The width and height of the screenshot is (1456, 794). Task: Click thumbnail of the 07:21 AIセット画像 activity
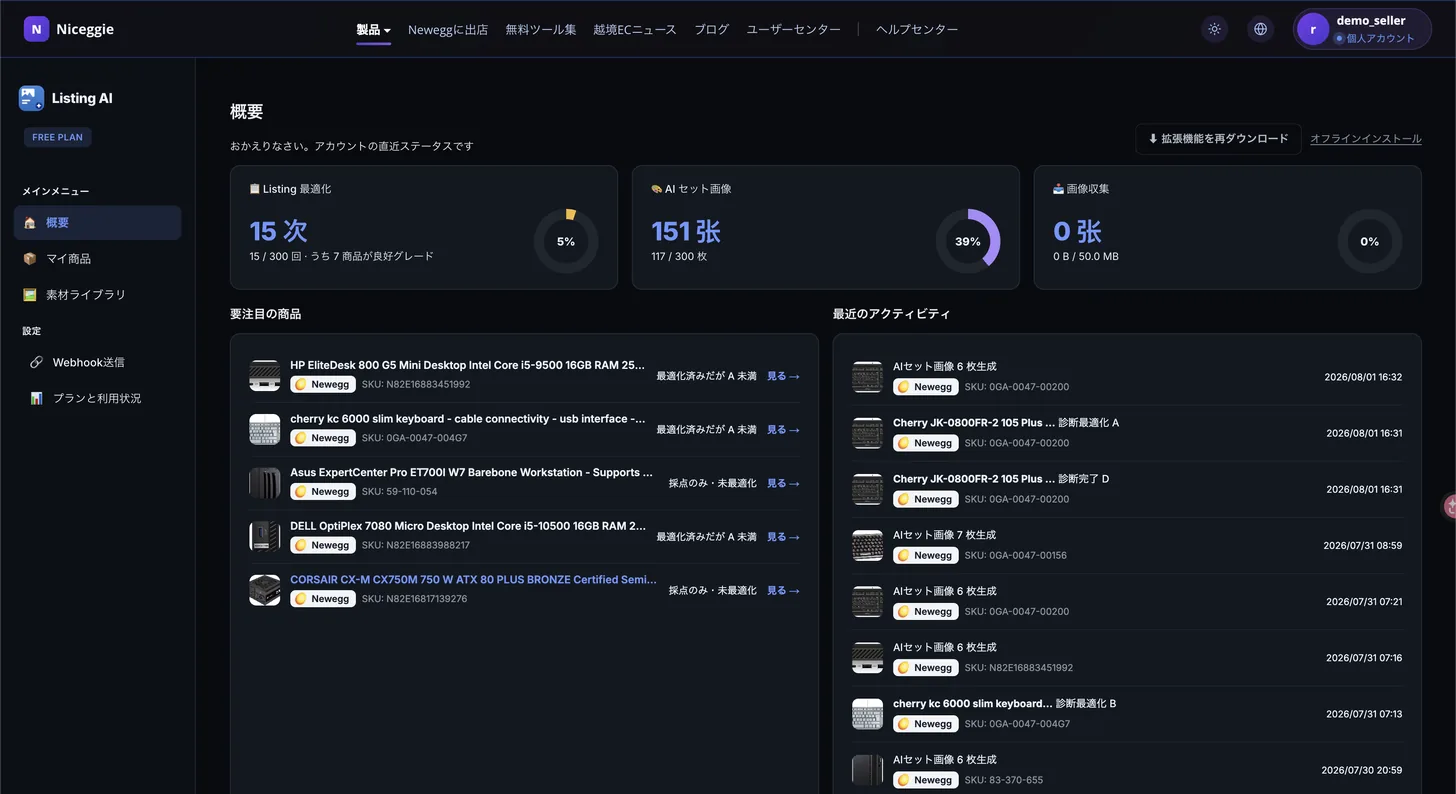[868, 601]
